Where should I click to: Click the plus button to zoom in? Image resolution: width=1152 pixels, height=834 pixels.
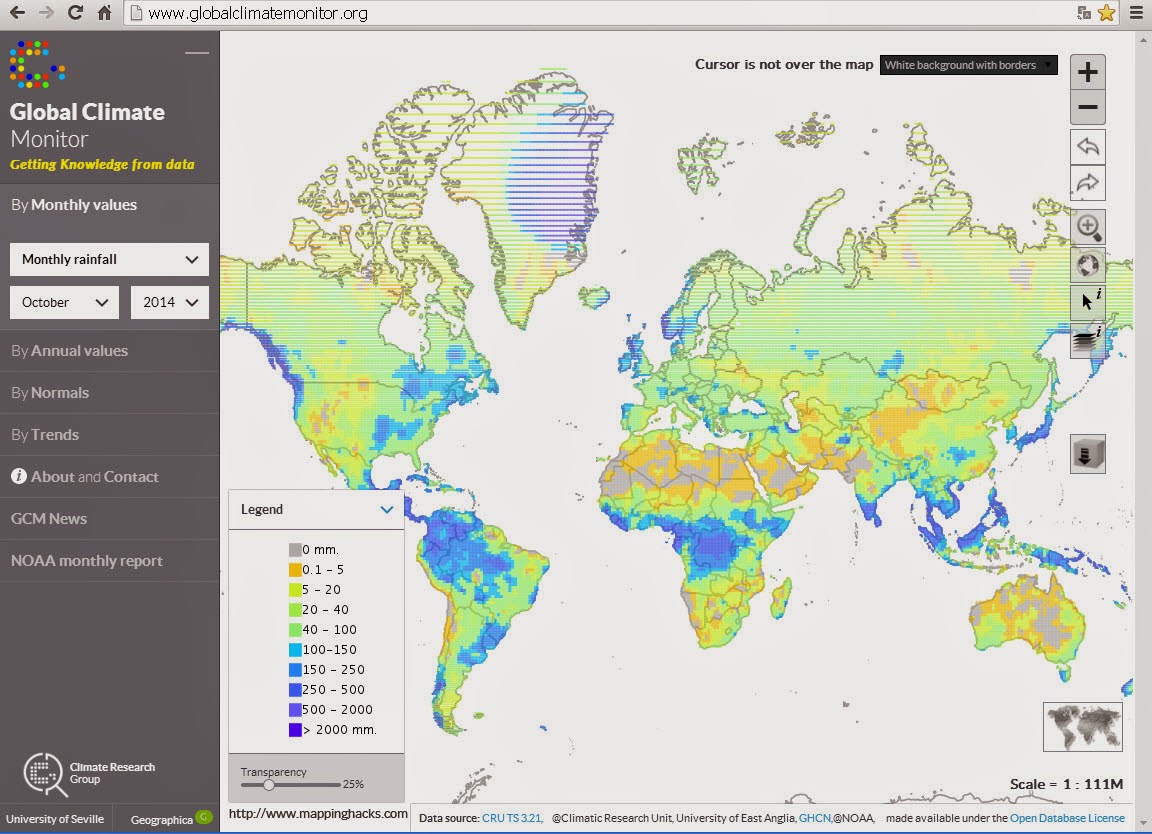click(x=1087, y=71)
